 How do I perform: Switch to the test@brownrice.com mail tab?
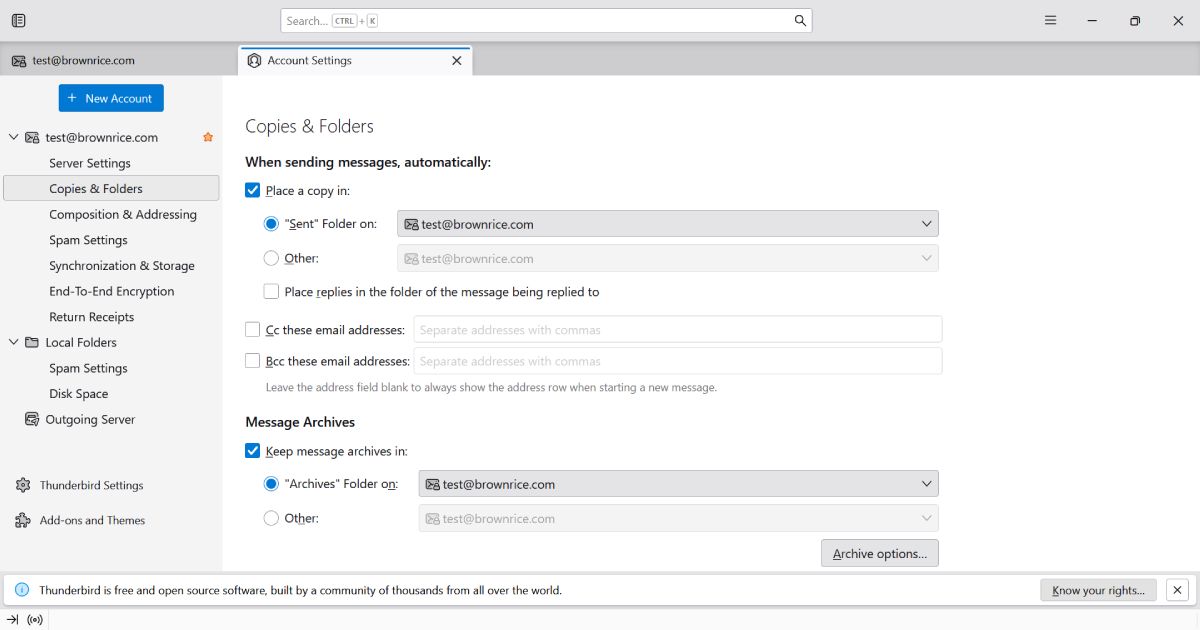pyautogui.click(x=118, y=61)
